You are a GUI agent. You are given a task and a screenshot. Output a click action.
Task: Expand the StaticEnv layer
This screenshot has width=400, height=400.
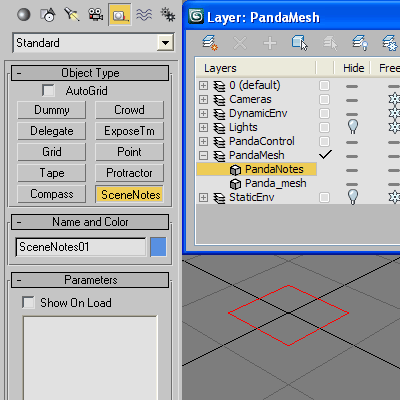203,197
